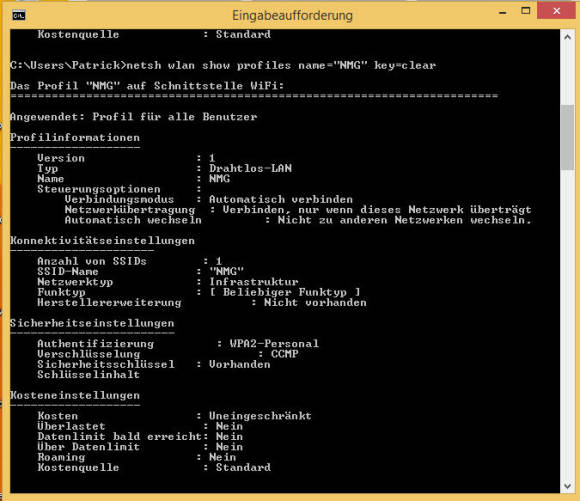Click the WPA2-Personal authentication value
This screenshot has width=580, height=501.
tap(274, 344)
